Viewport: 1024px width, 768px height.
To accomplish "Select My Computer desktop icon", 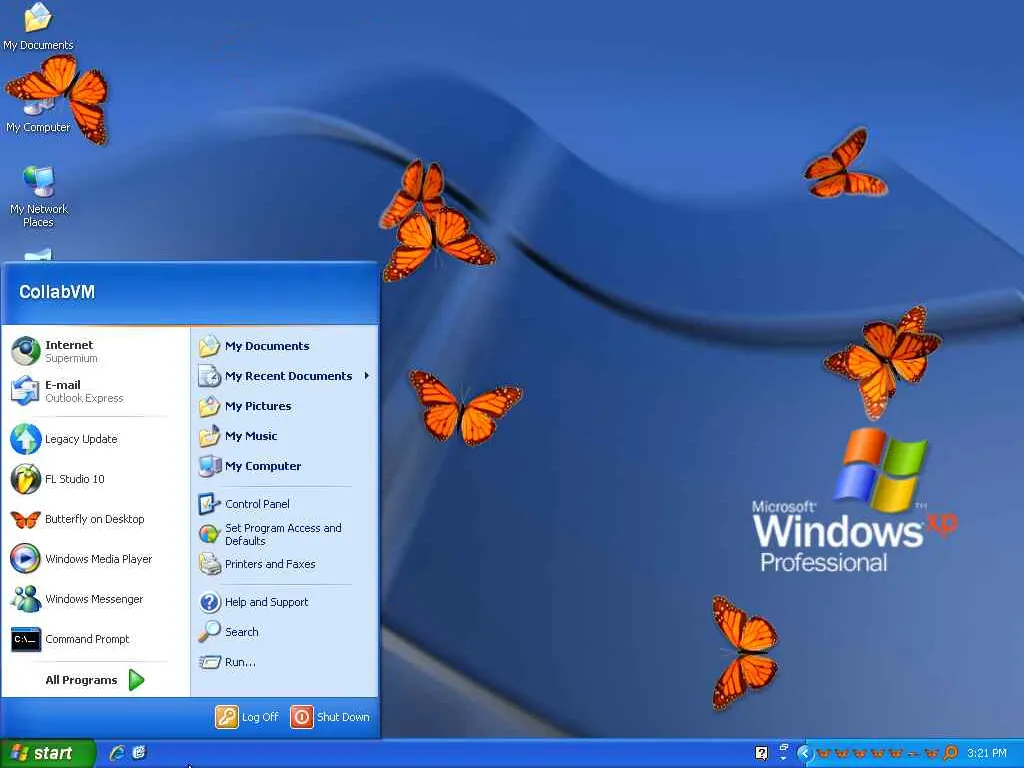I will pos(38,111).
